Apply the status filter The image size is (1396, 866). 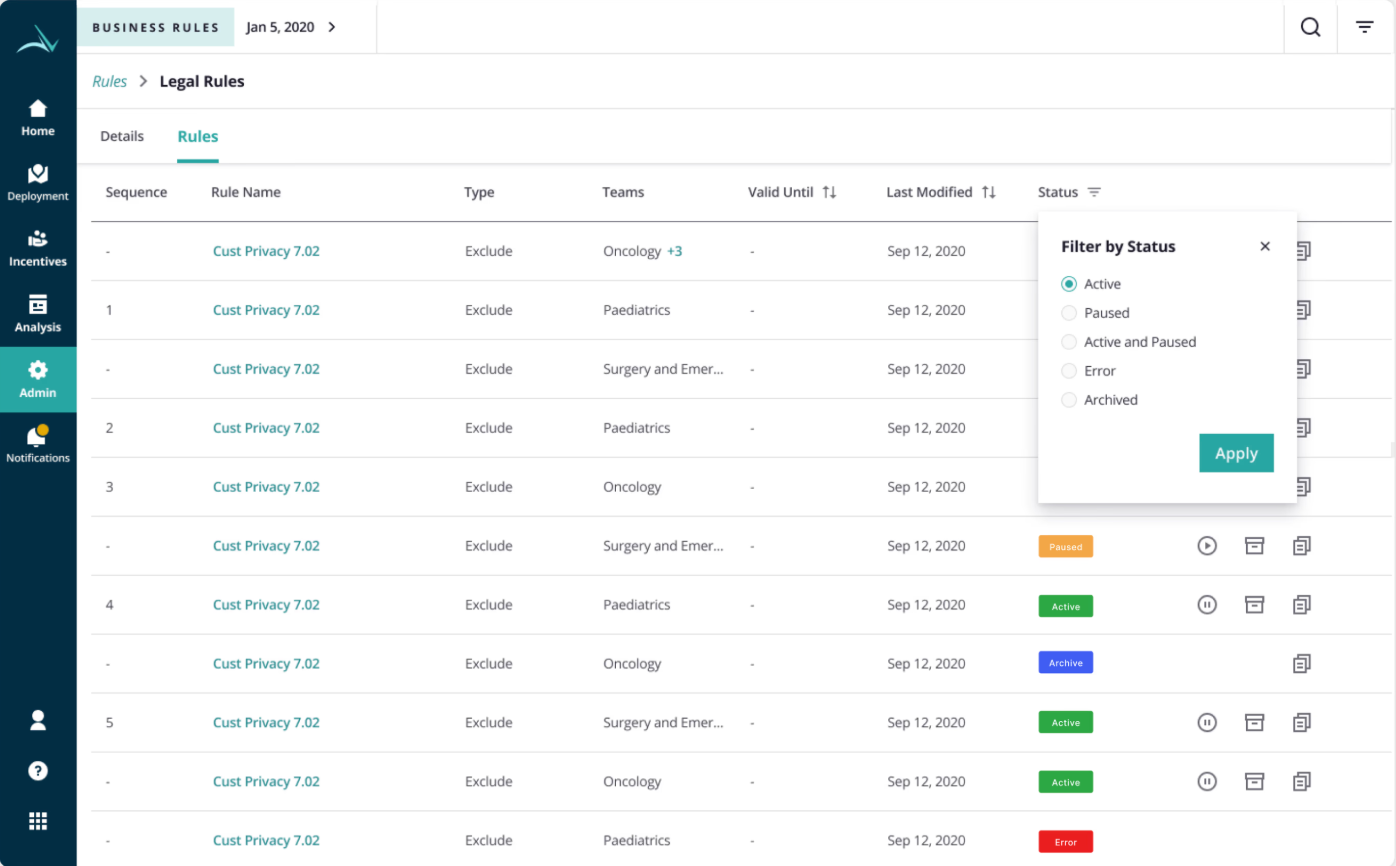click(1236, 453)
